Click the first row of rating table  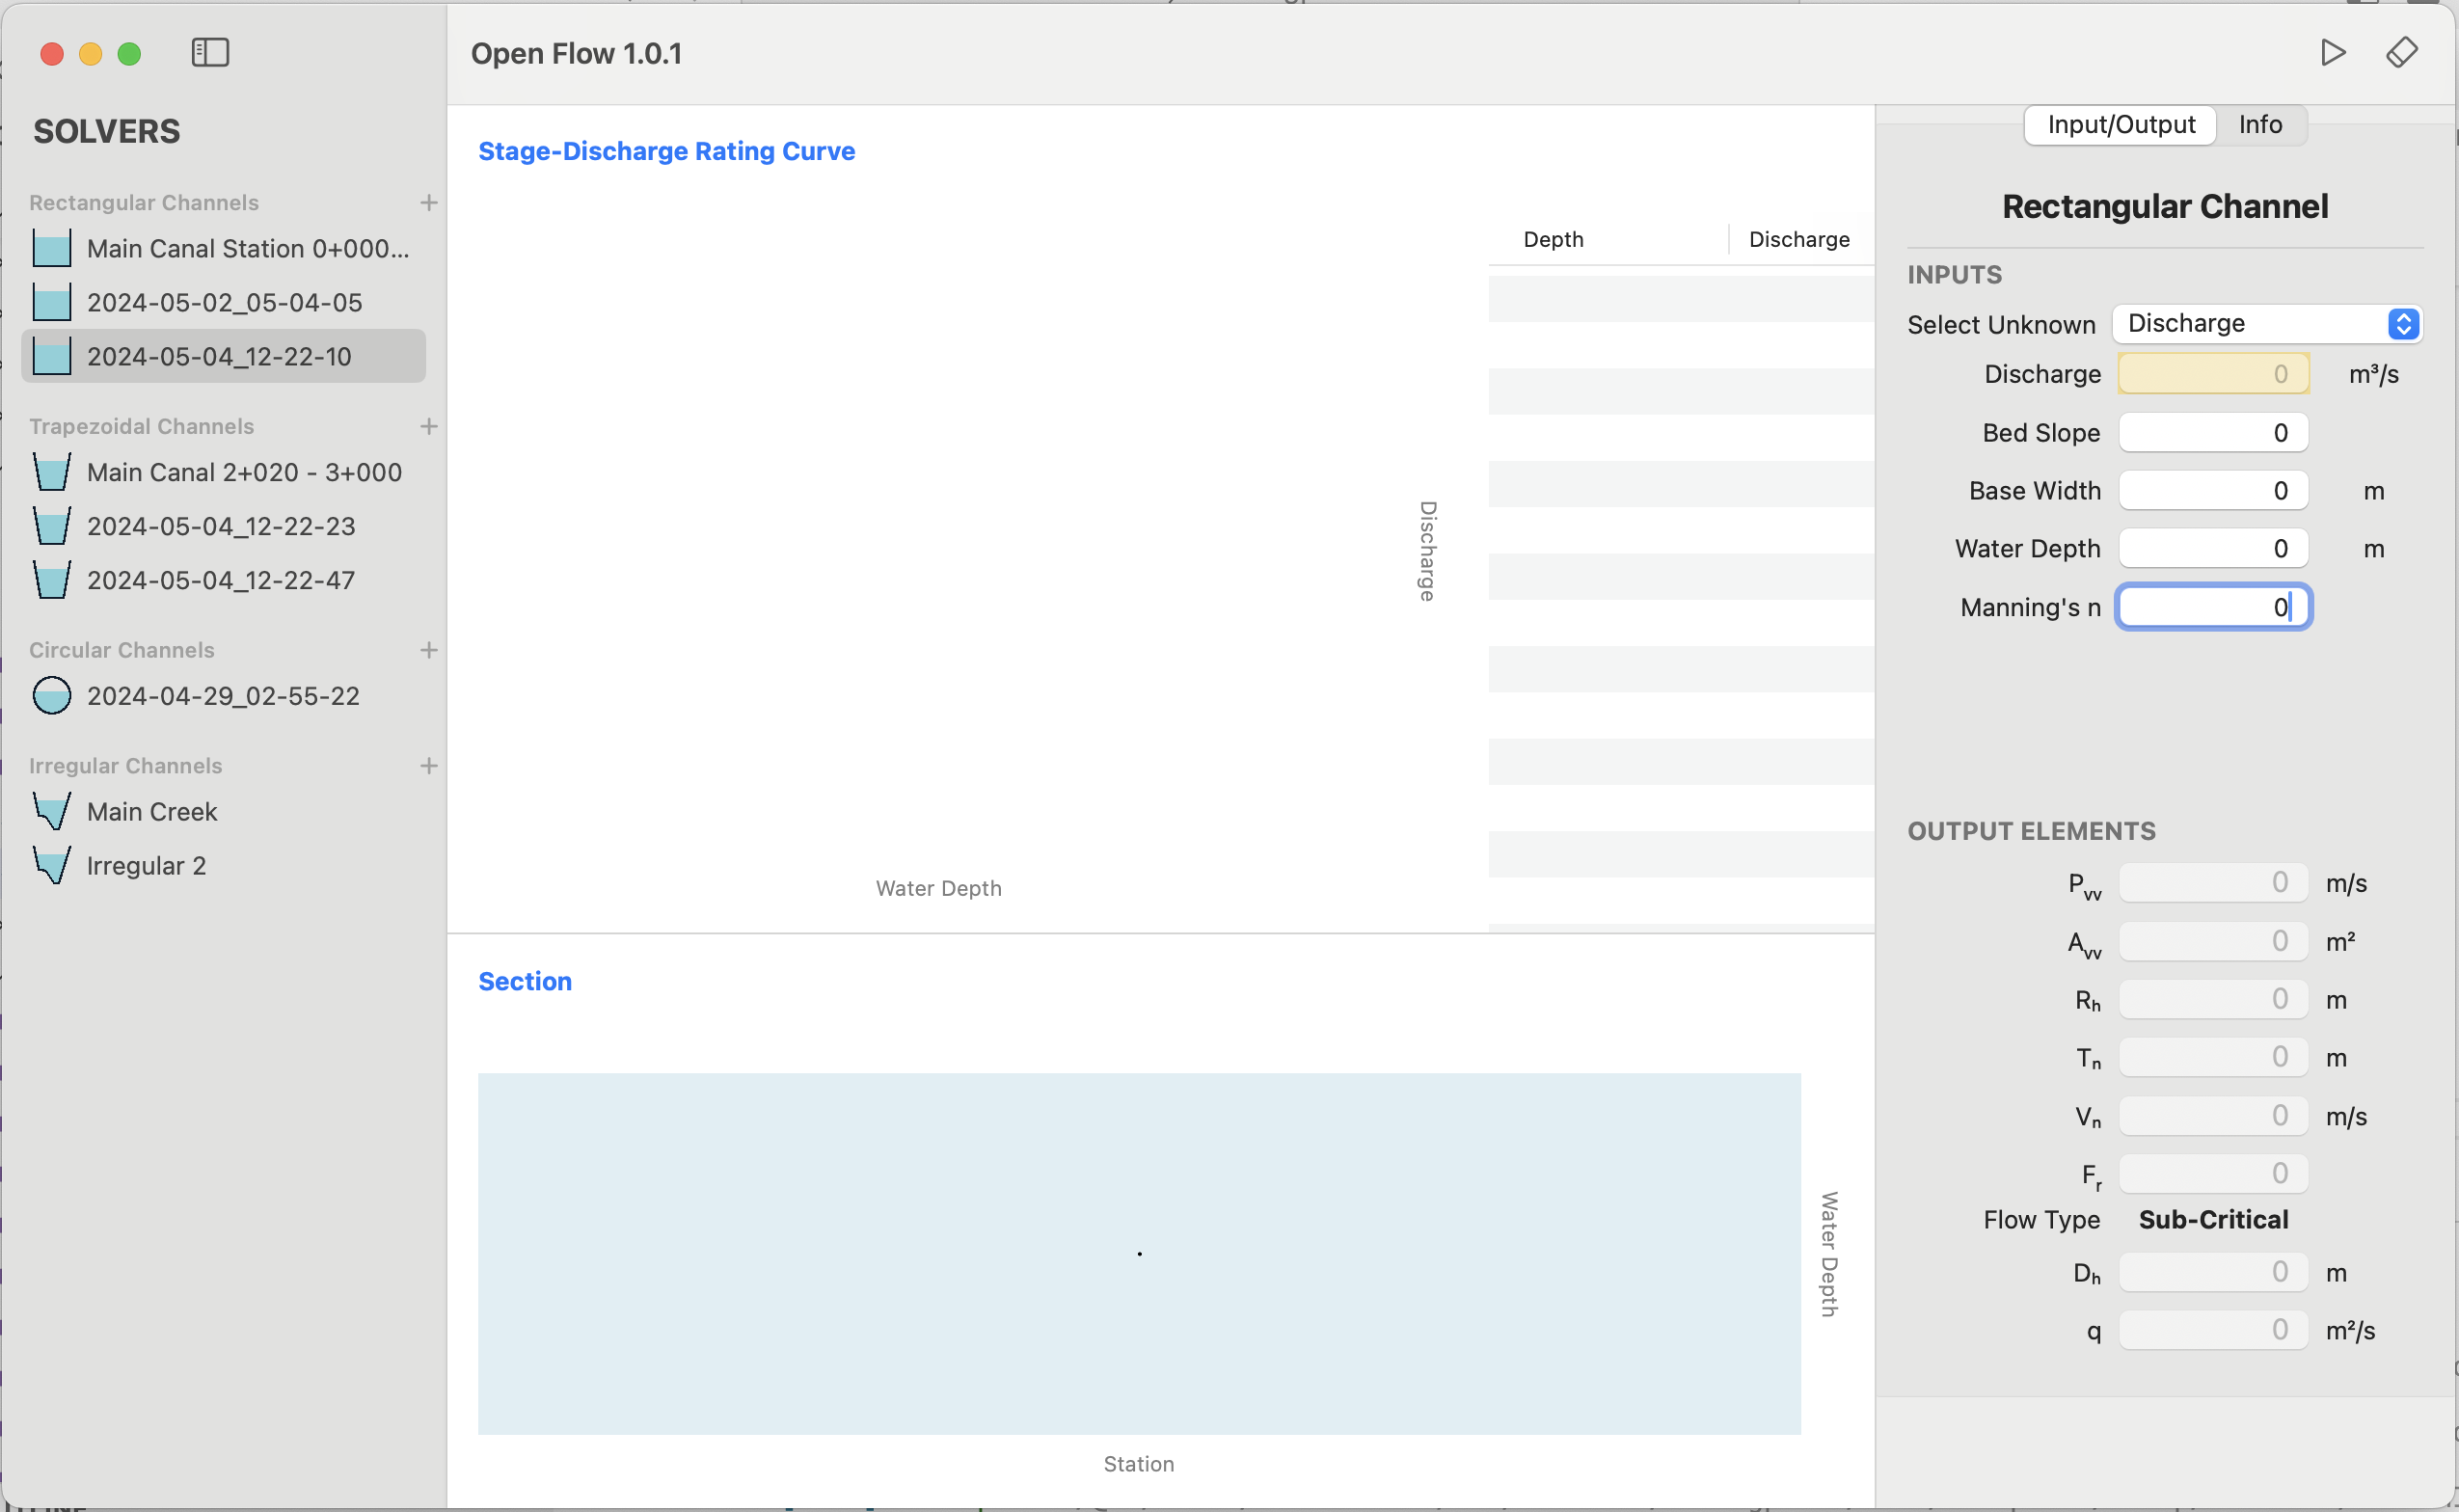click(1681, 299)
